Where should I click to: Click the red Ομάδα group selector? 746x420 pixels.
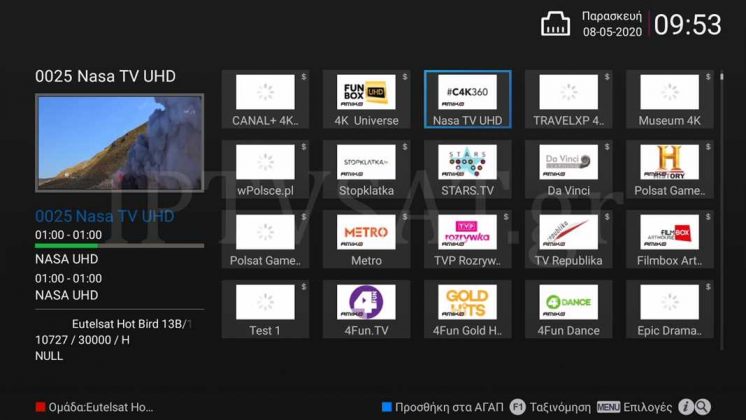(x=95, y=407)
